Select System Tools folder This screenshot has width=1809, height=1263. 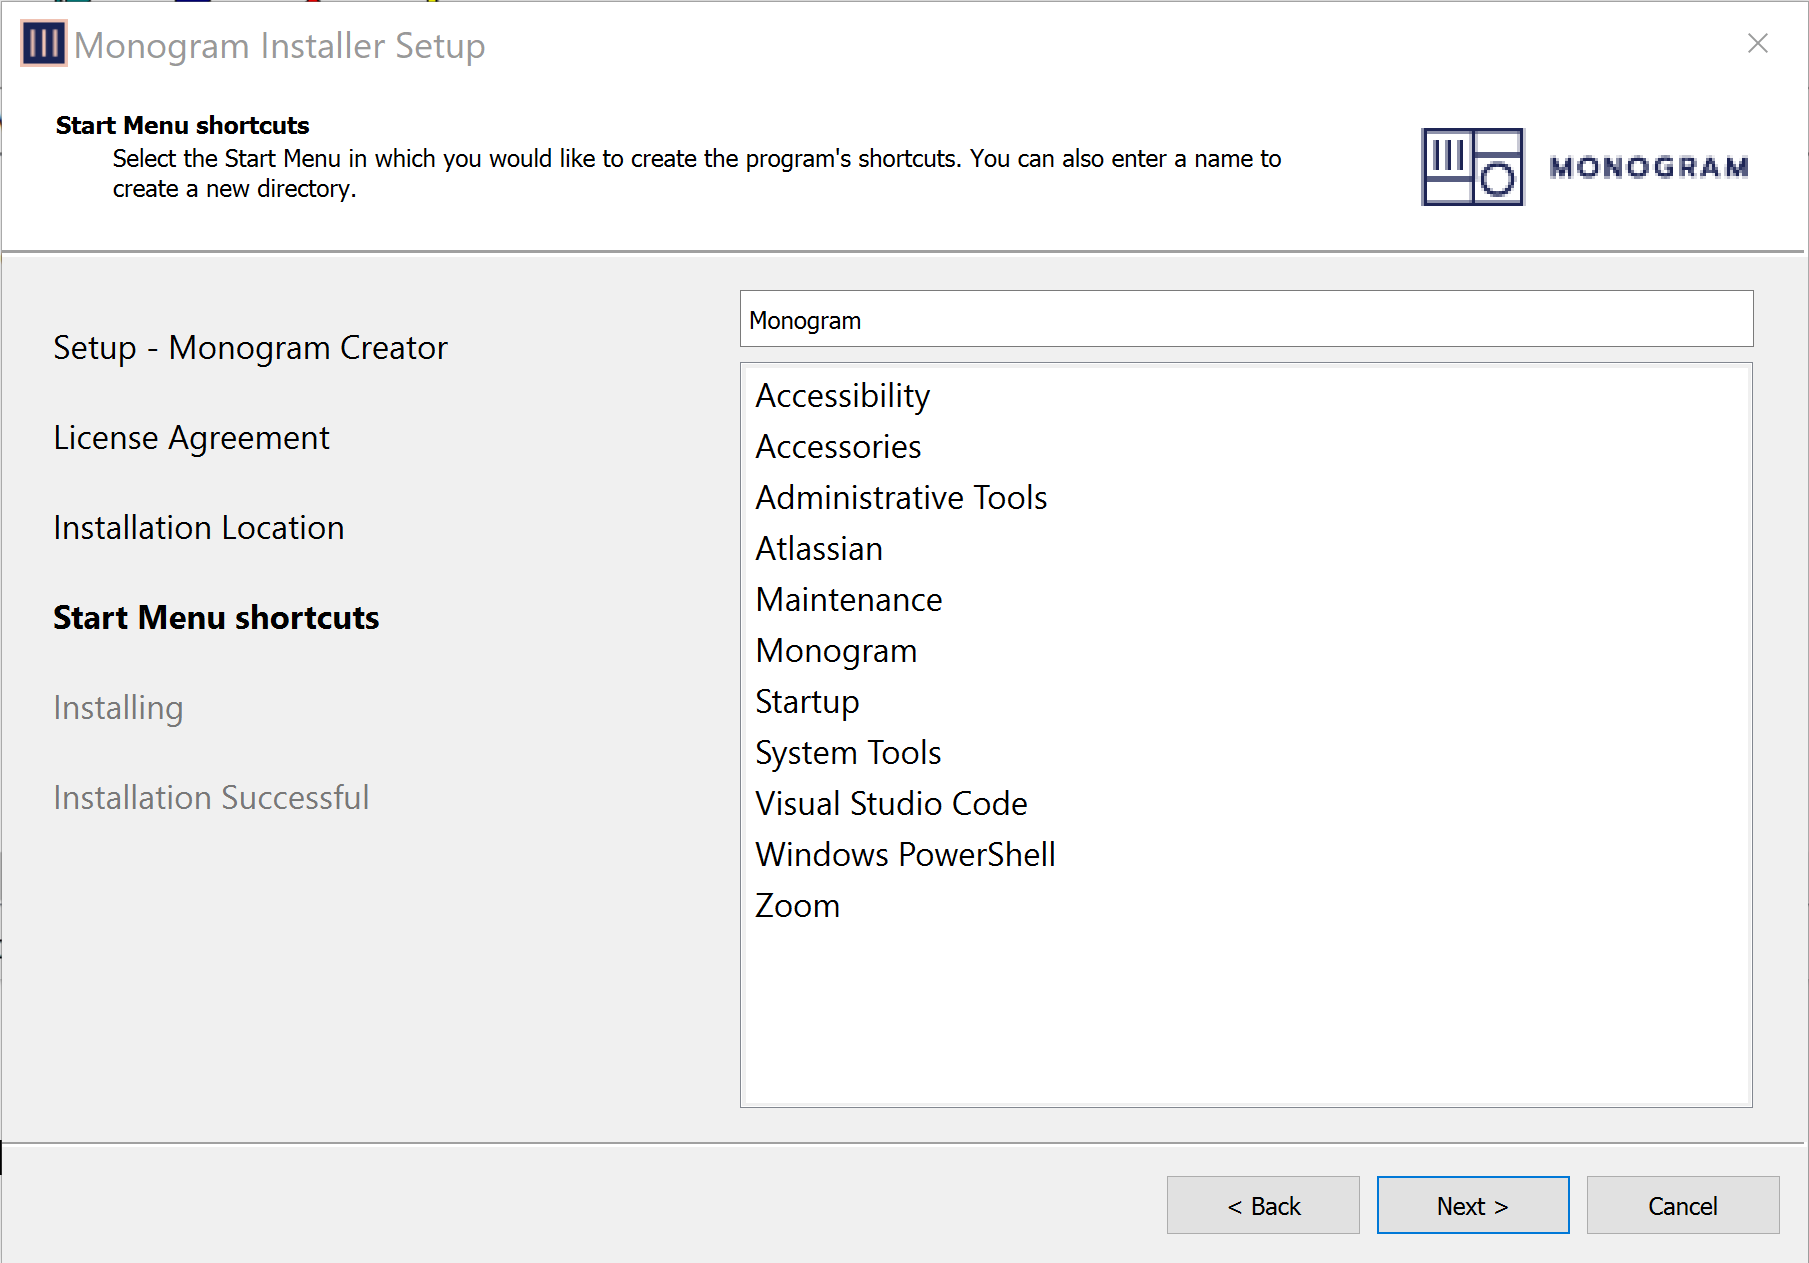848,753
